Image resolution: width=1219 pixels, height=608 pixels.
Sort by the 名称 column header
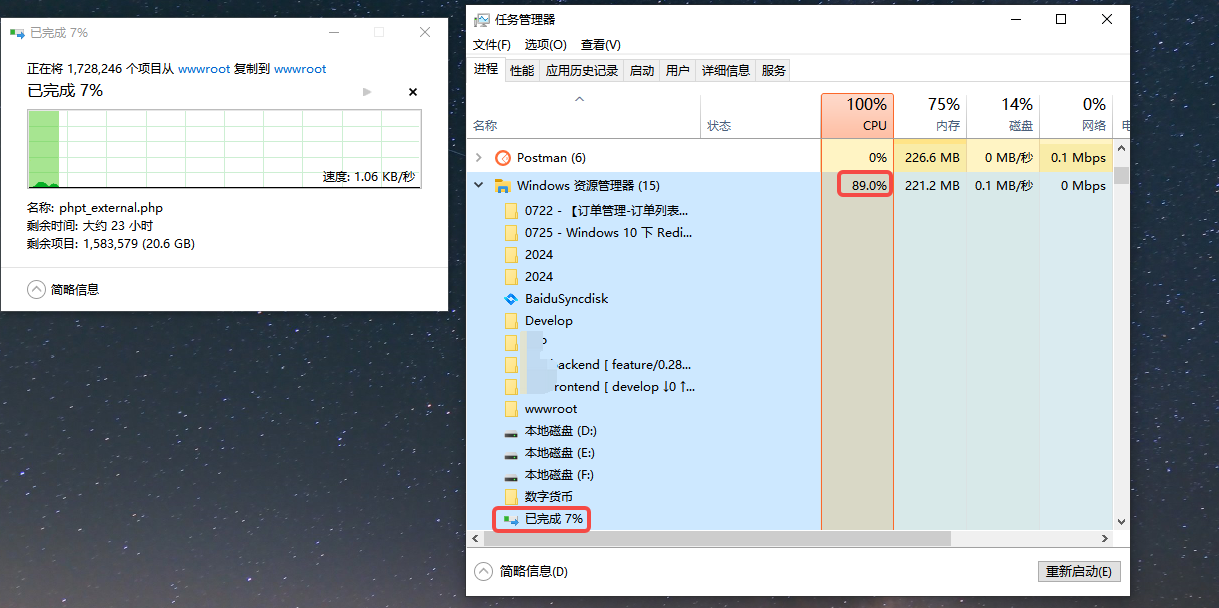pyautogui.click(x=584, y=116)
